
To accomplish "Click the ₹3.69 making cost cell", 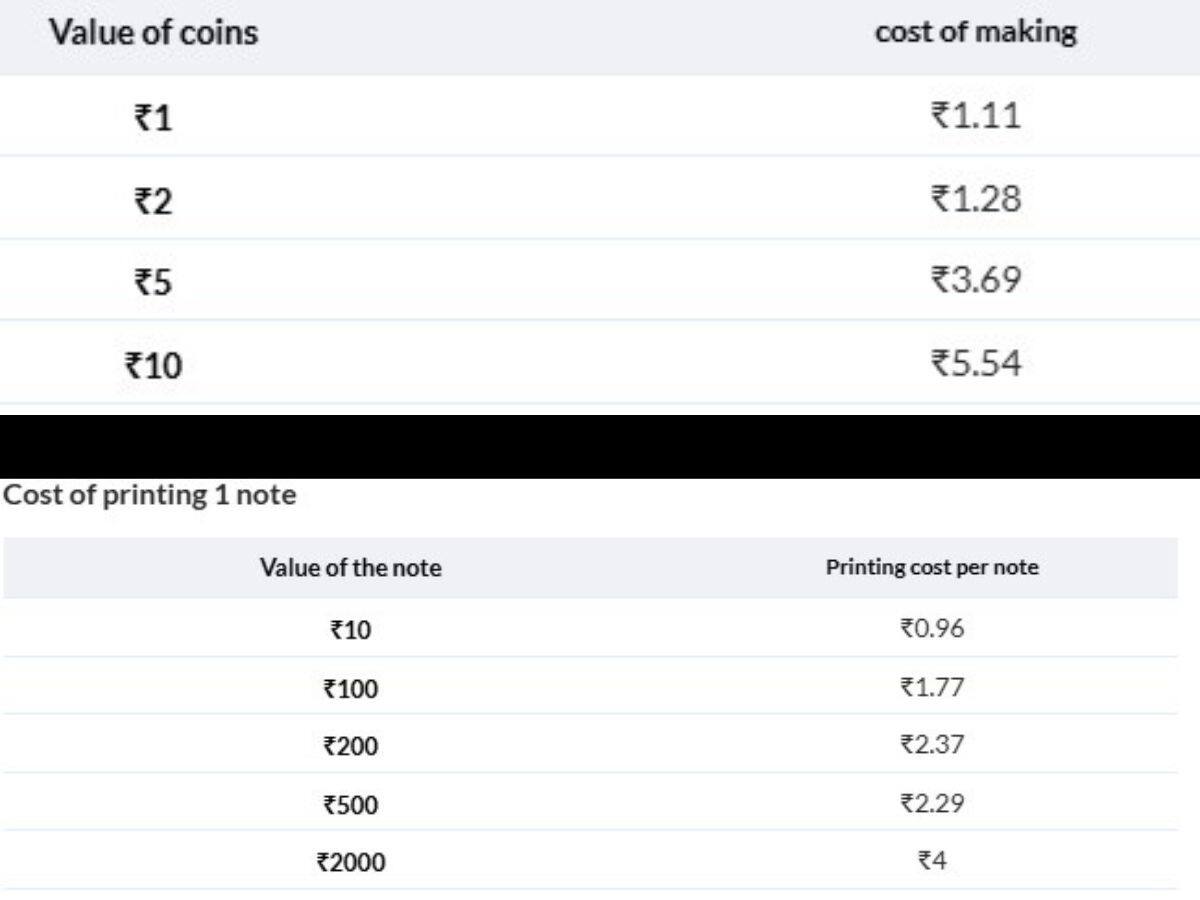I will tap(975, 281).
